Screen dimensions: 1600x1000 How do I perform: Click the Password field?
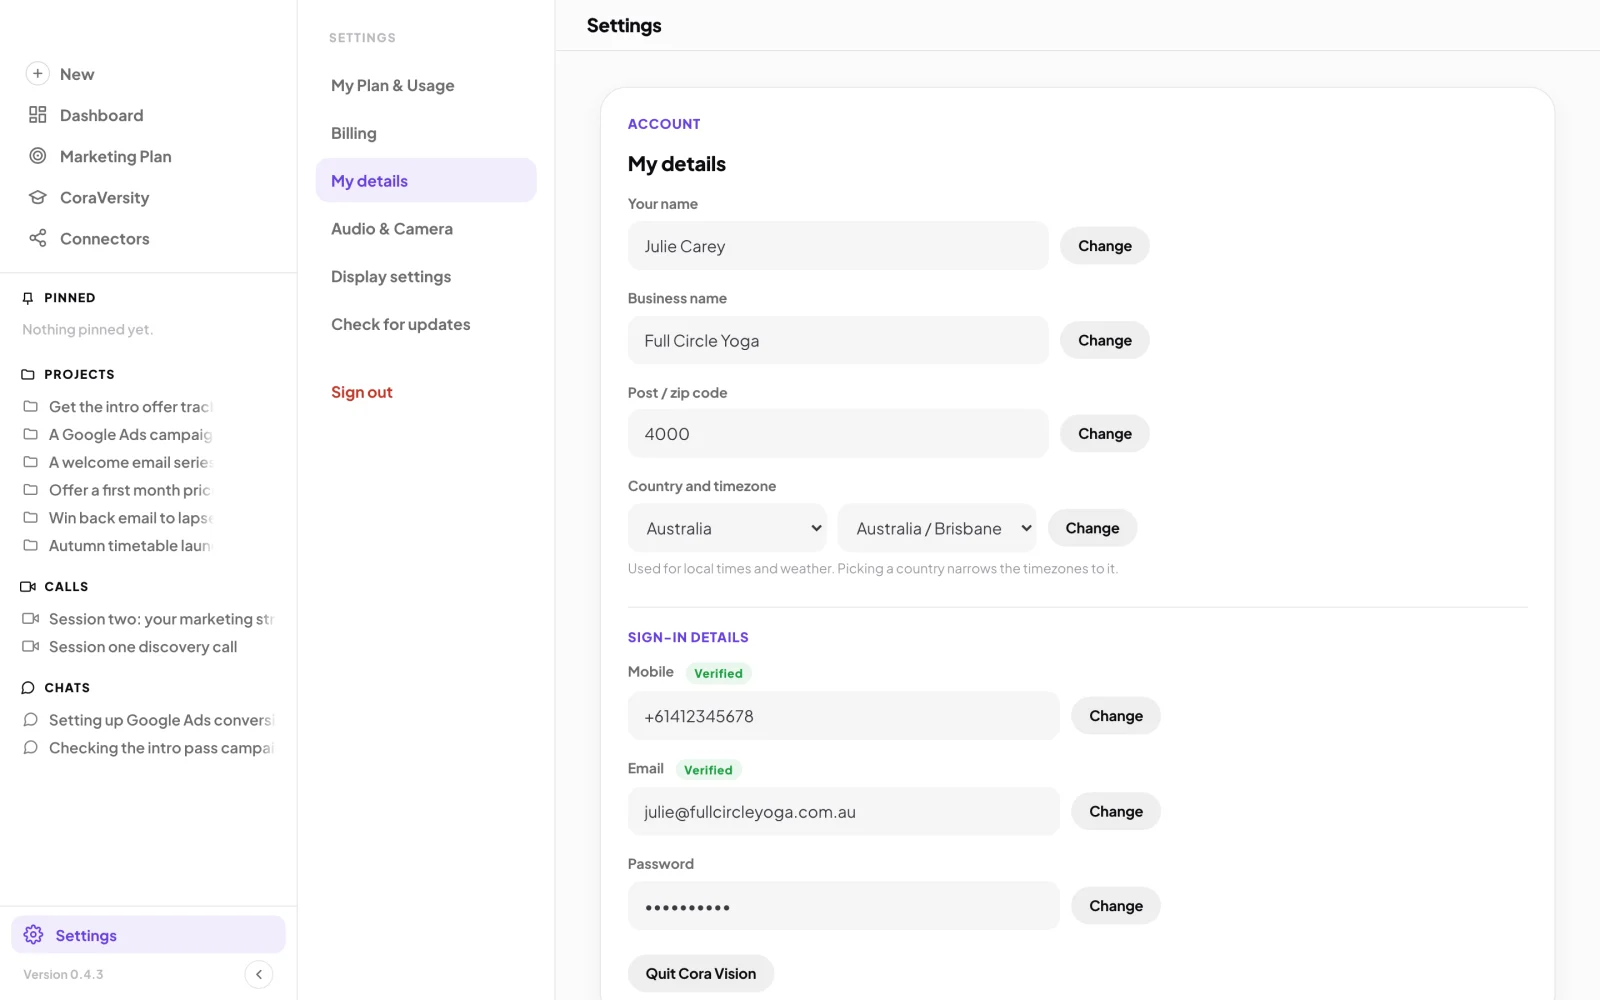(x=844, y=906)
